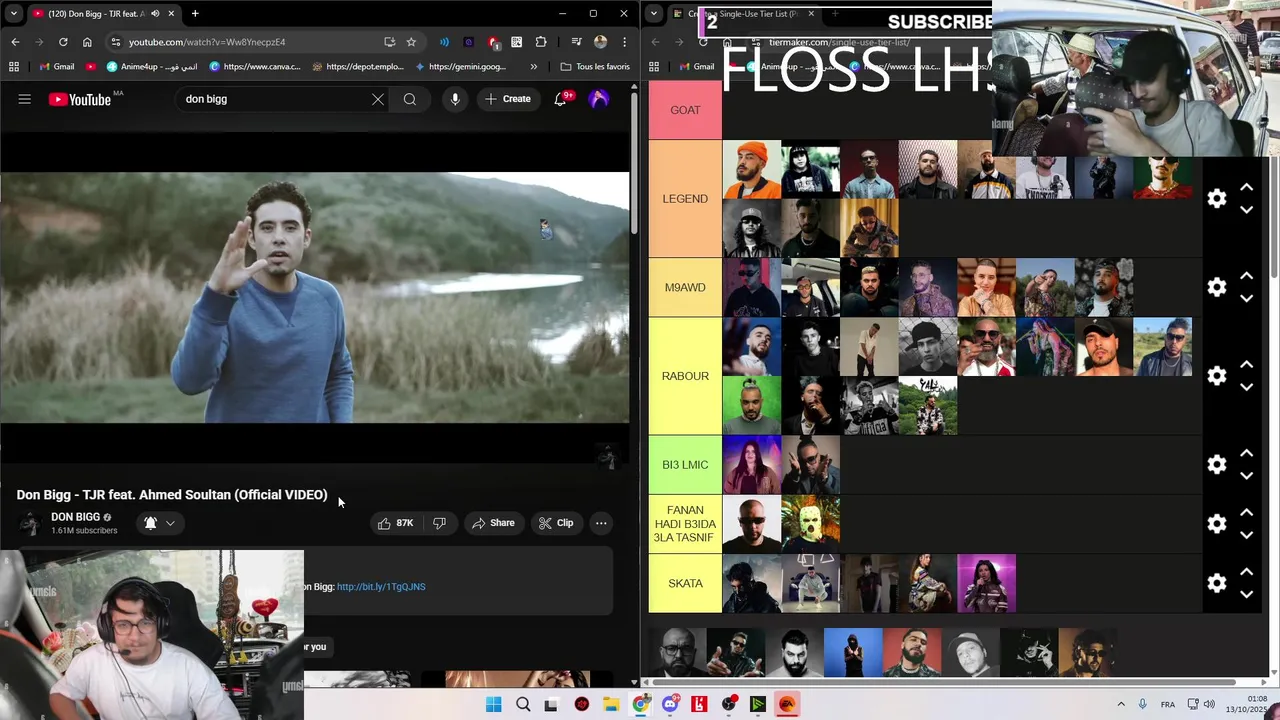Screen dimensions: 1280x720
Task: Move LEGEND tier row up
Action: 1246,188
